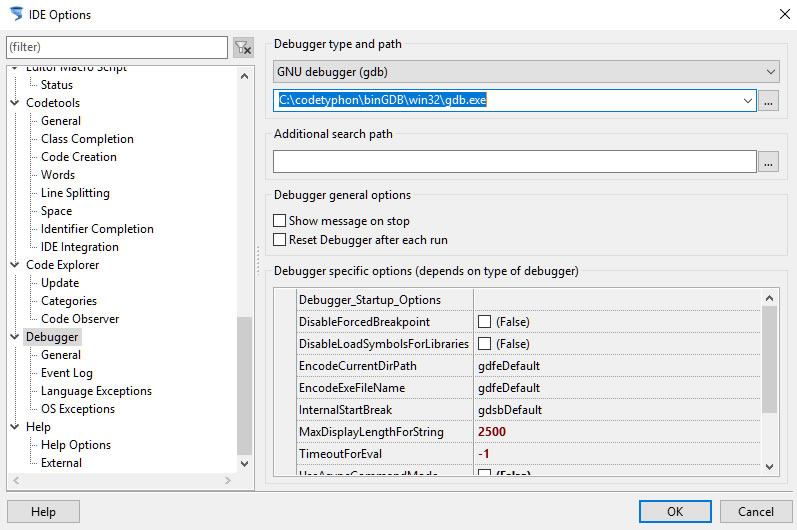Toggle DisableLoadSymbolsForLibraries checkbox

click(484, 344)
